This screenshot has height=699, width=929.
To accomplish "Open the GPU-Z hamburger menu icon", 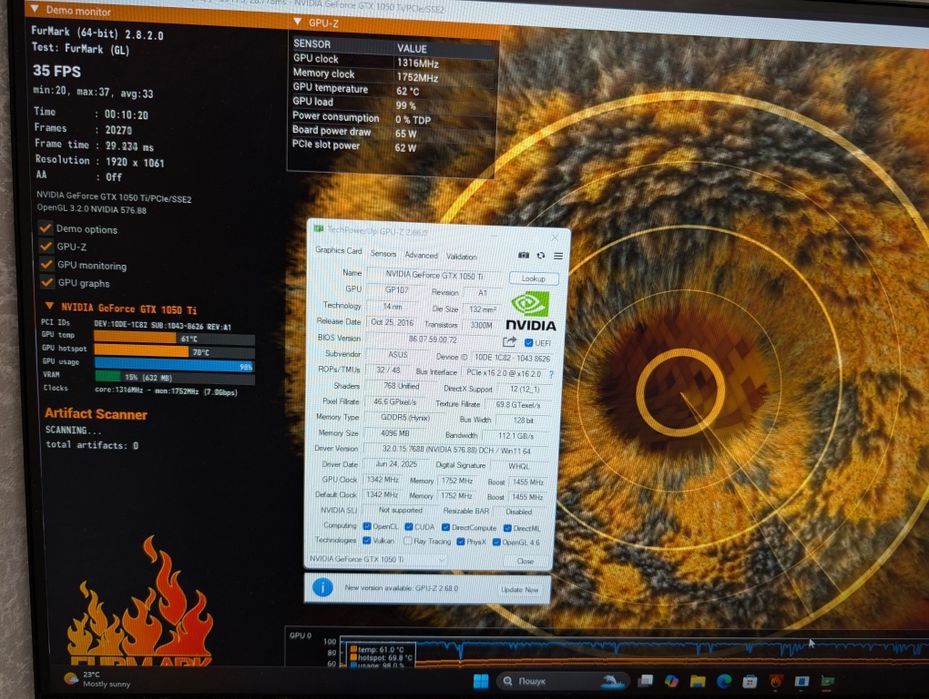I will coord(558,256).
